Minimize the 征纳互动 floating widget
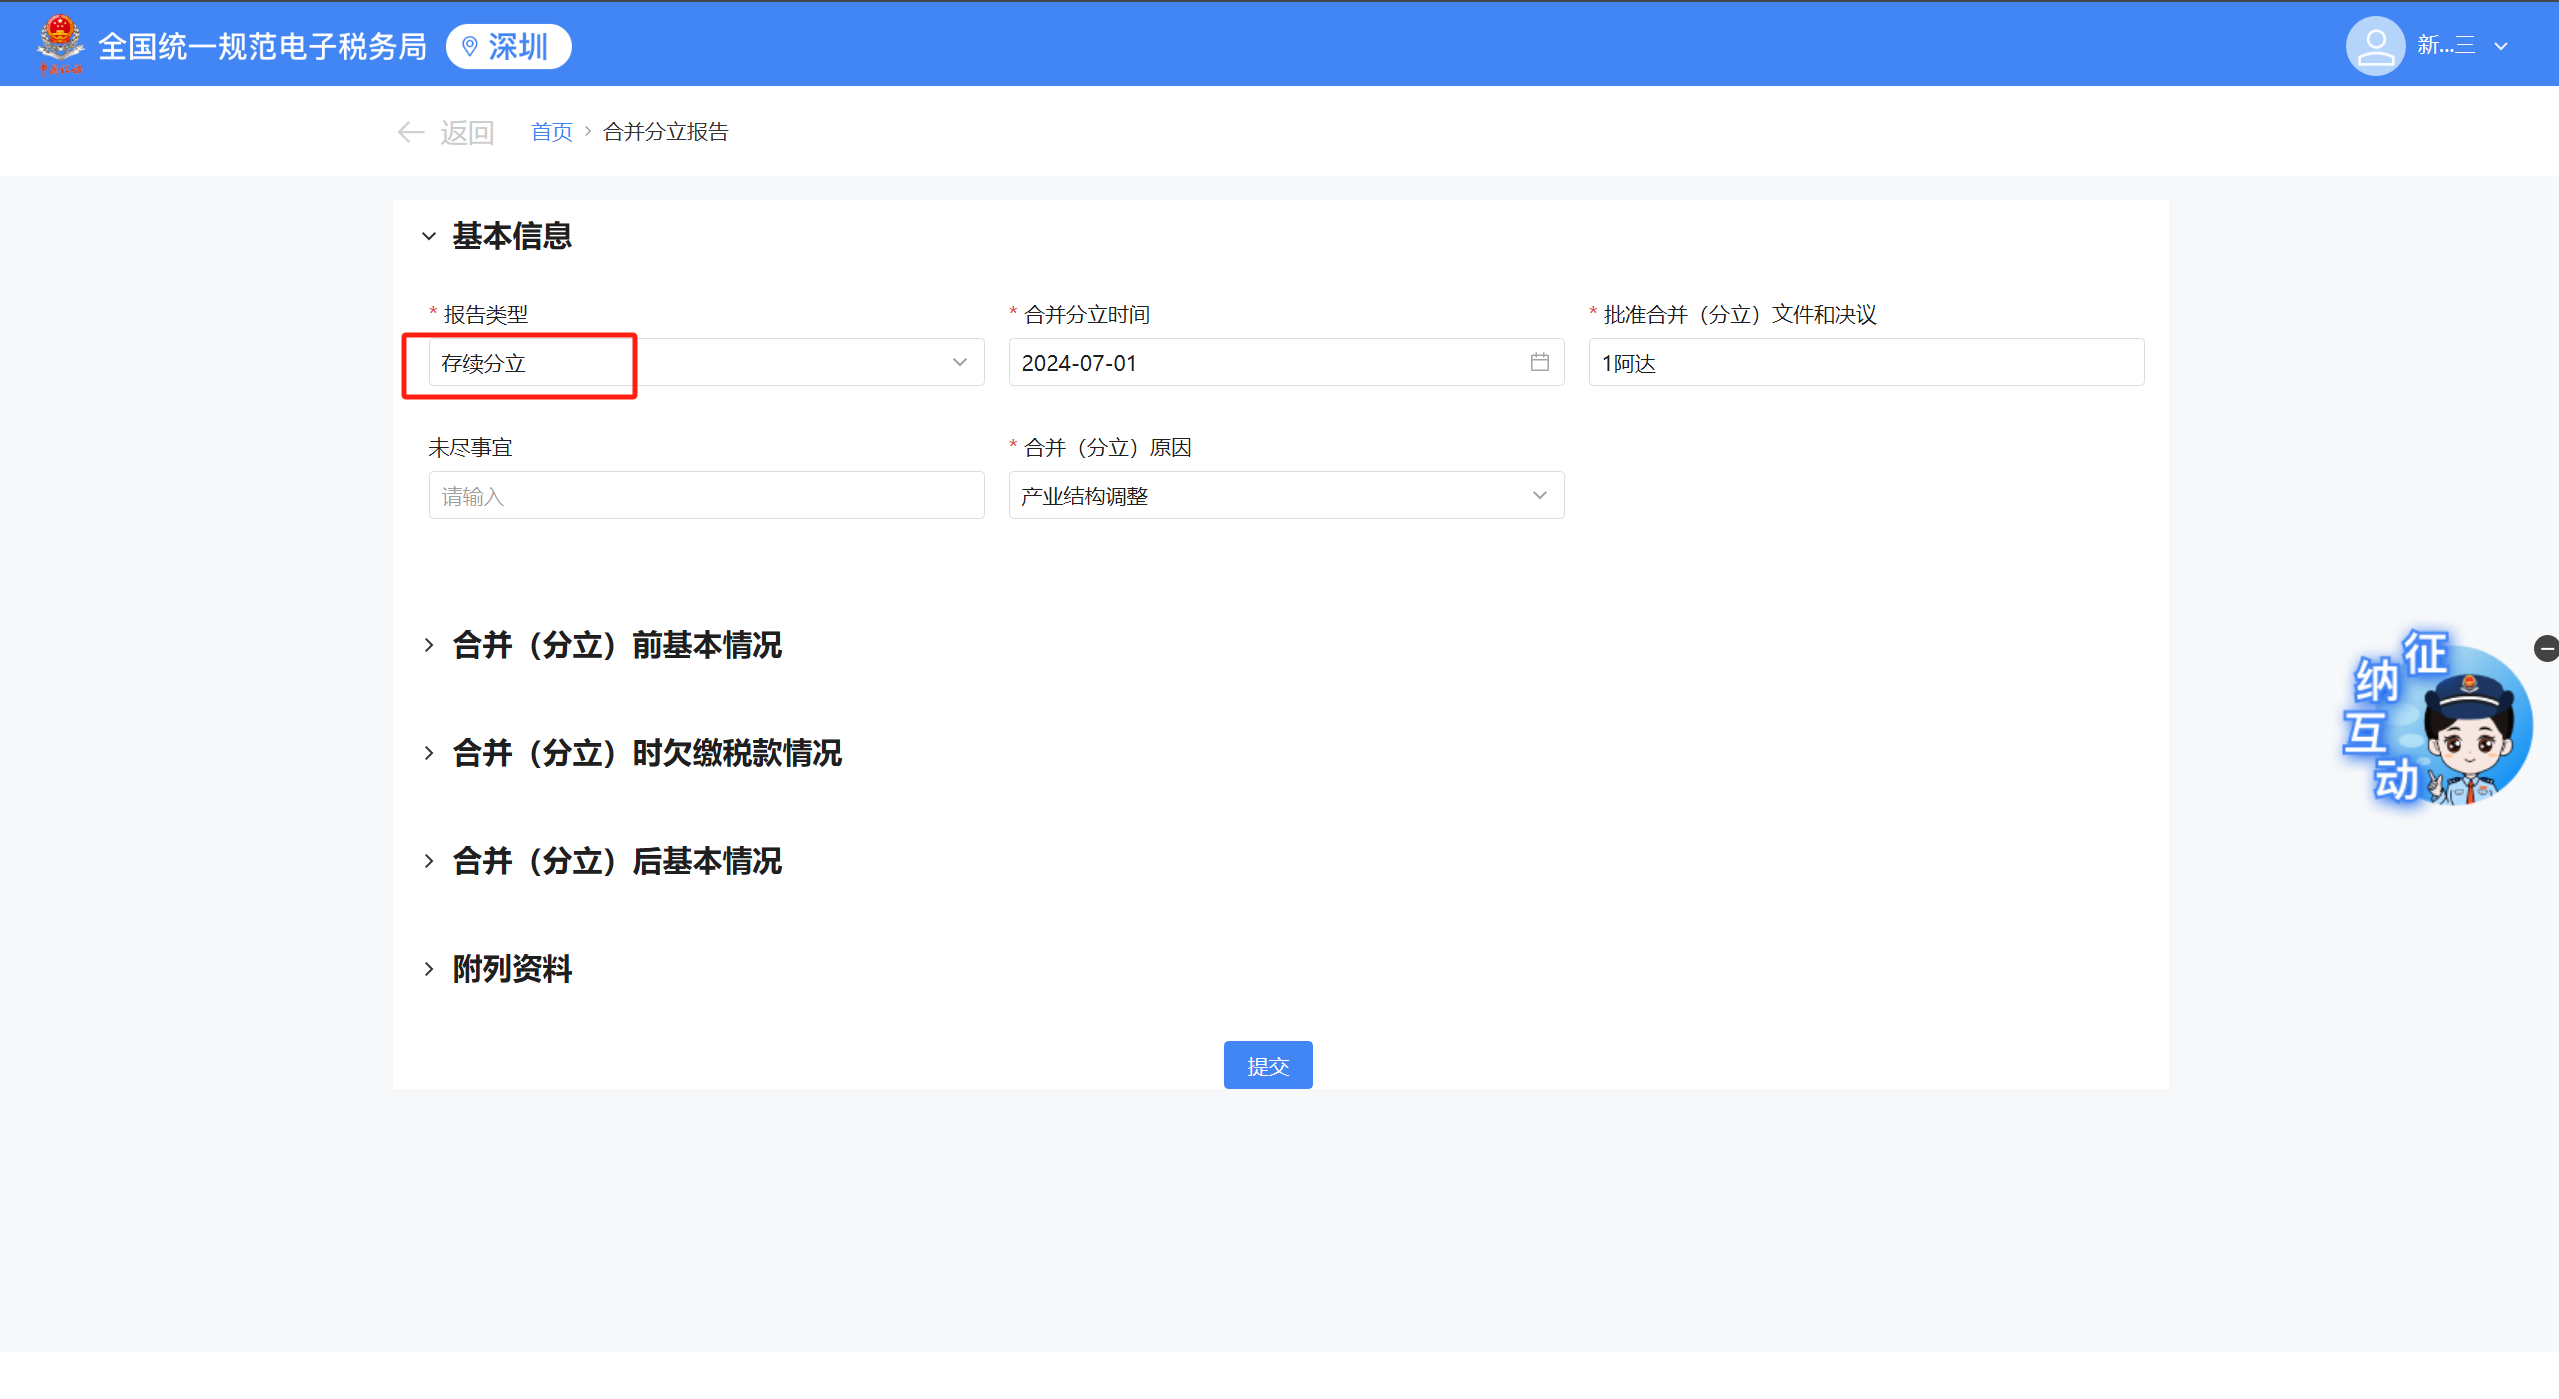Screen dimensions: 2559x1399 coord(2546,649)
